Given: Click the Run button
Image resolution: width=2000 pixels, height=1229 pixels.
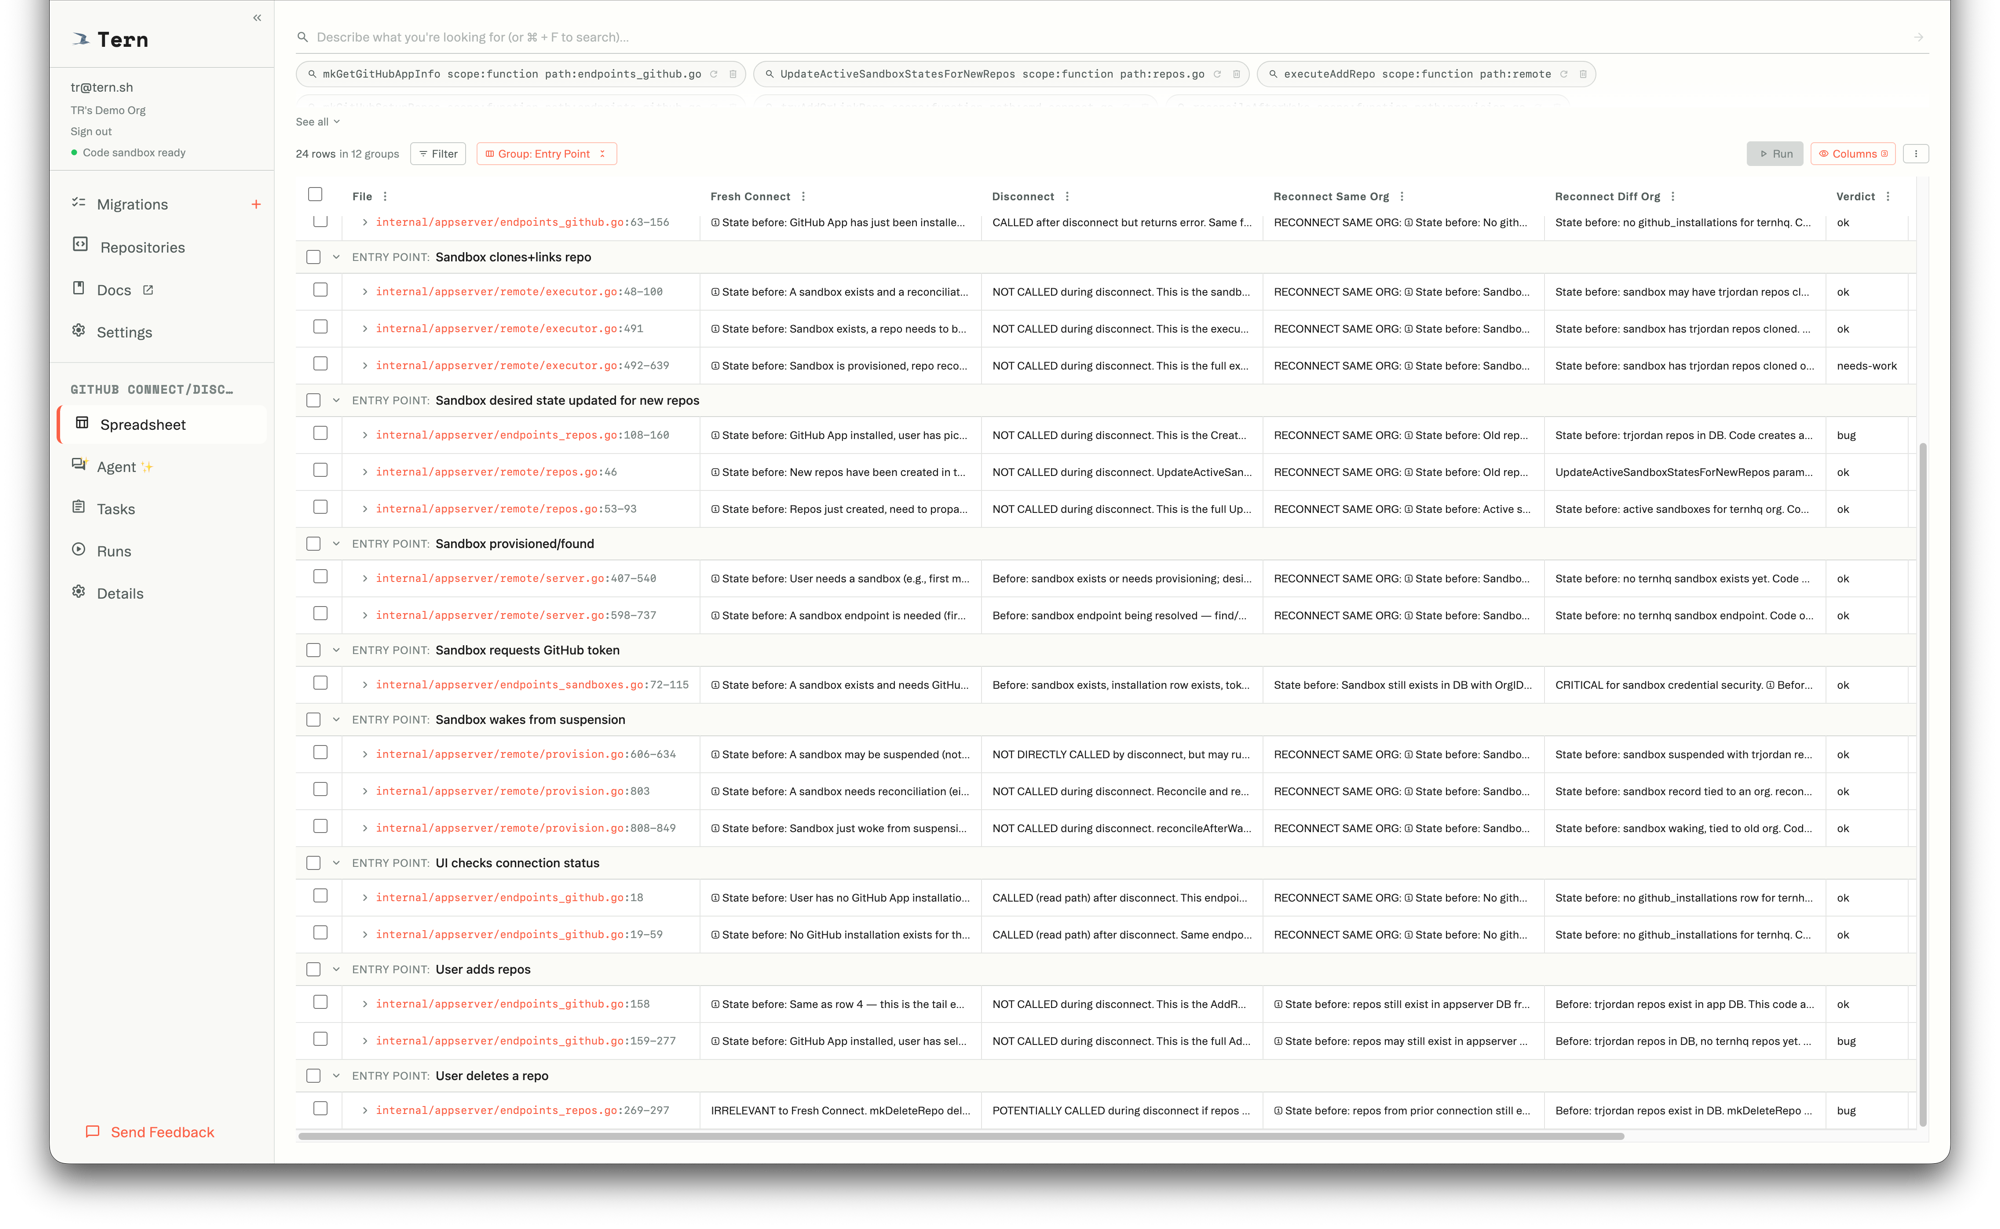Looking at the screenshot, I should (x=1775, y=153).
